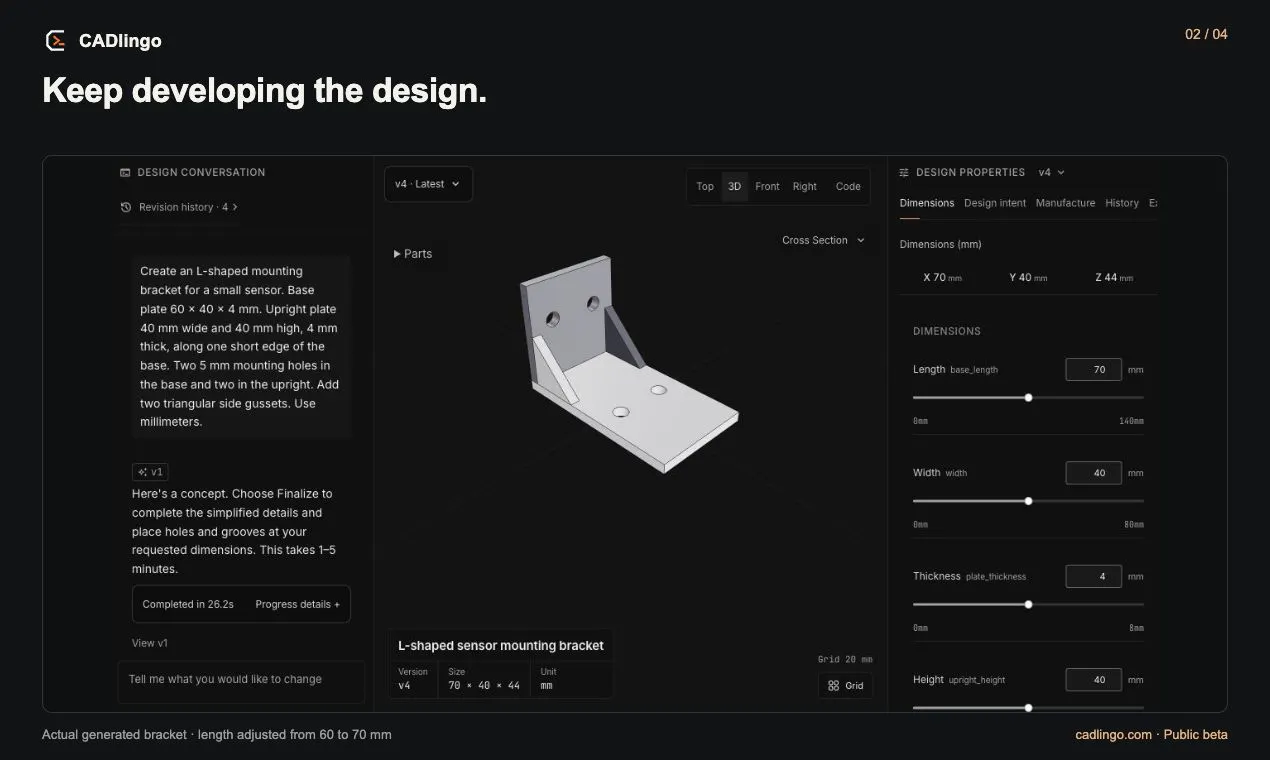Click the Length base_length slider handle
The height and width of the screenshot is (760, 1270).
pos(1028,397)
